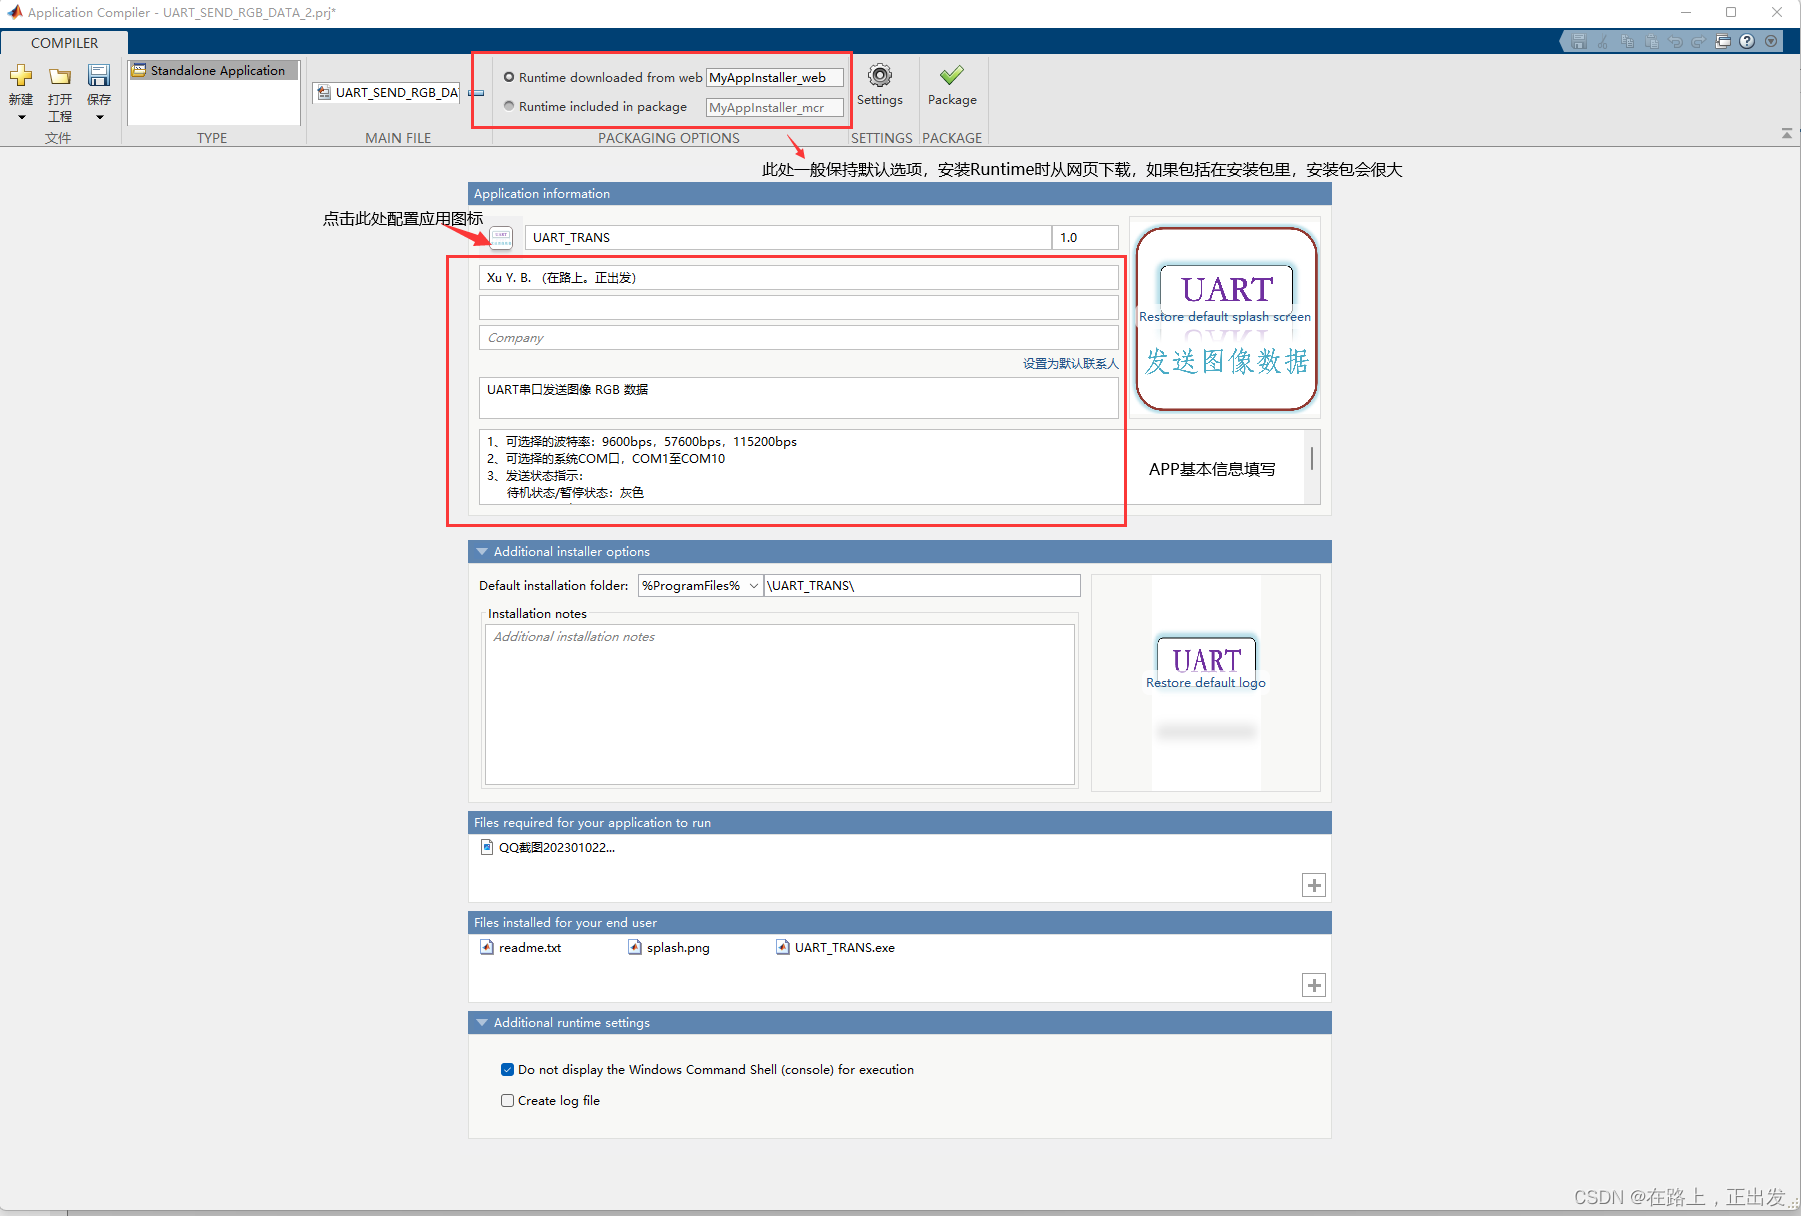This screenshot has height=1216, width=1801.
Task: Click Restore default logo link
Action: [x=1205, y=683]
